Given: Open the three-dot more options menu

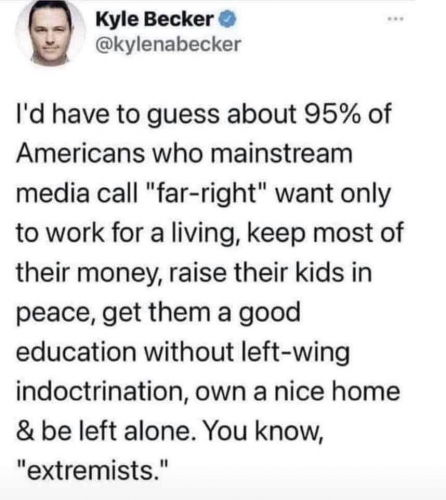Looking at the screenshot, I should coord(396,19).
